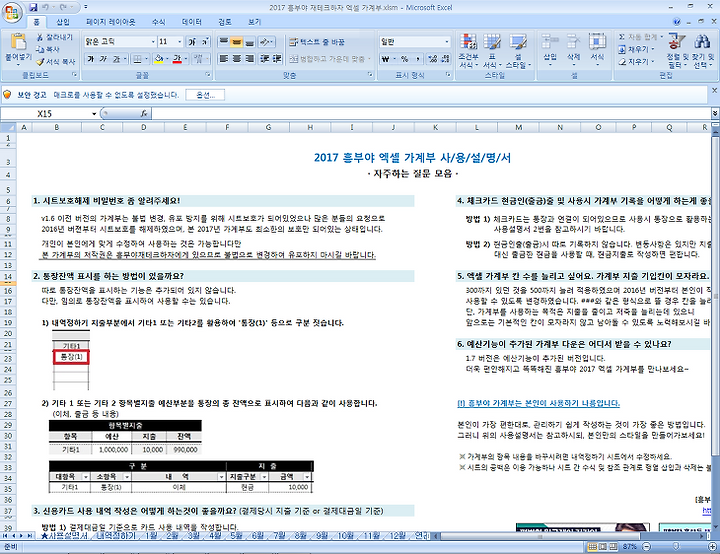Open the font name dropdown (맑은 고딕)
720x554 pixels.
(x=153, y=42)
